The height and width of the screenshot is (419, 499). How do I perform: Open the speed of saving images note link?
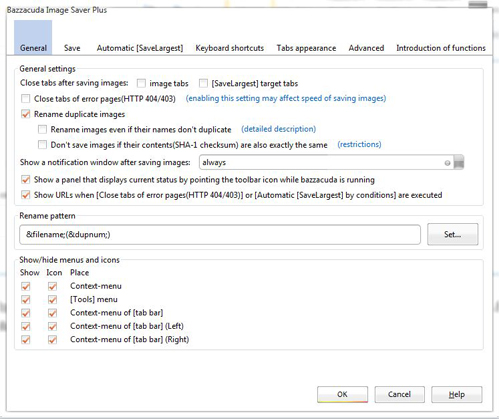pyautogui.click(x=286, y=98)
